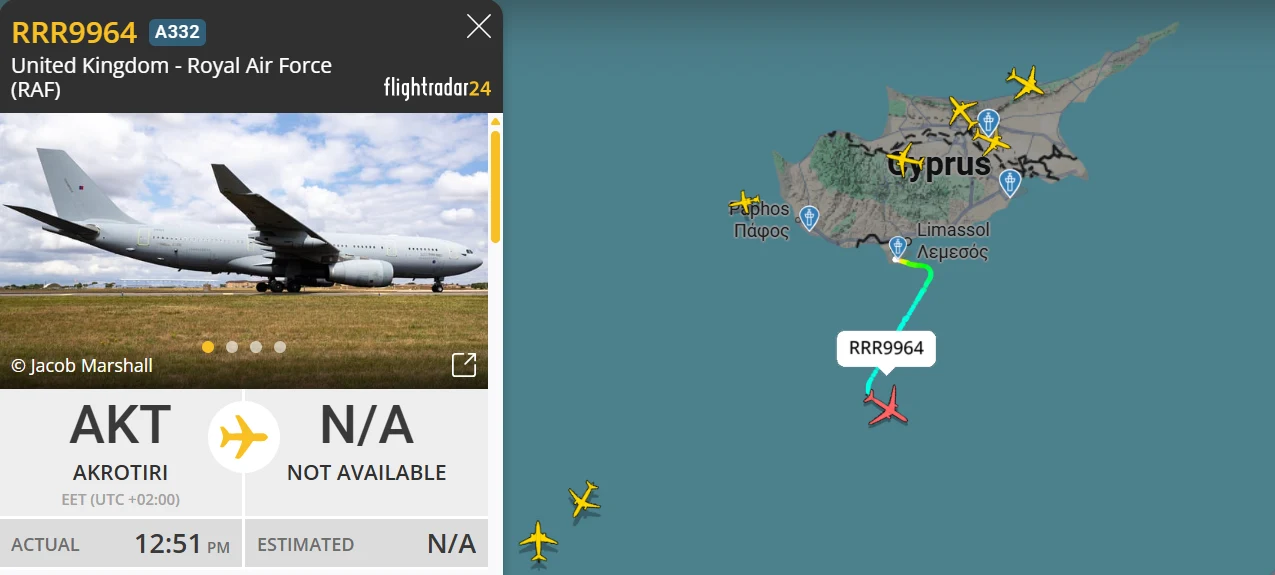This screenshot has width=1275, height=575.
Task: Select the yellow aircraft west of Paphos
Action: pyautogui.click(x=744, y=202)
